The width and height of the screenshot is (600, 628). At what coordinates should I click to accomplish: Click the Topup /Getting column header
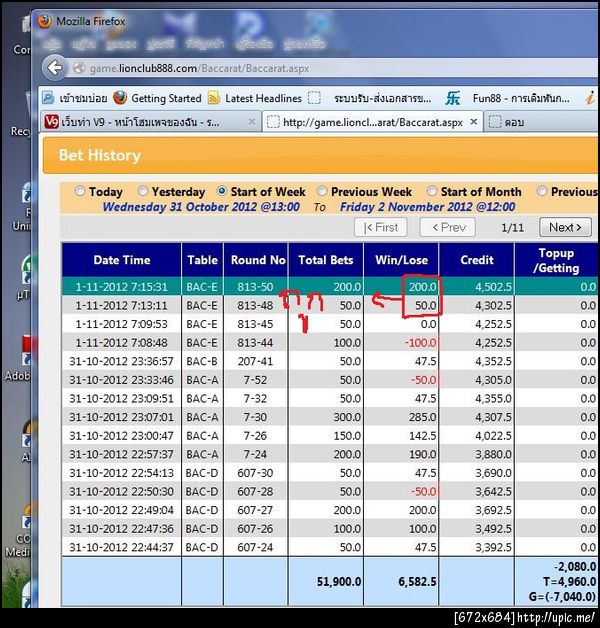(556, 260)
